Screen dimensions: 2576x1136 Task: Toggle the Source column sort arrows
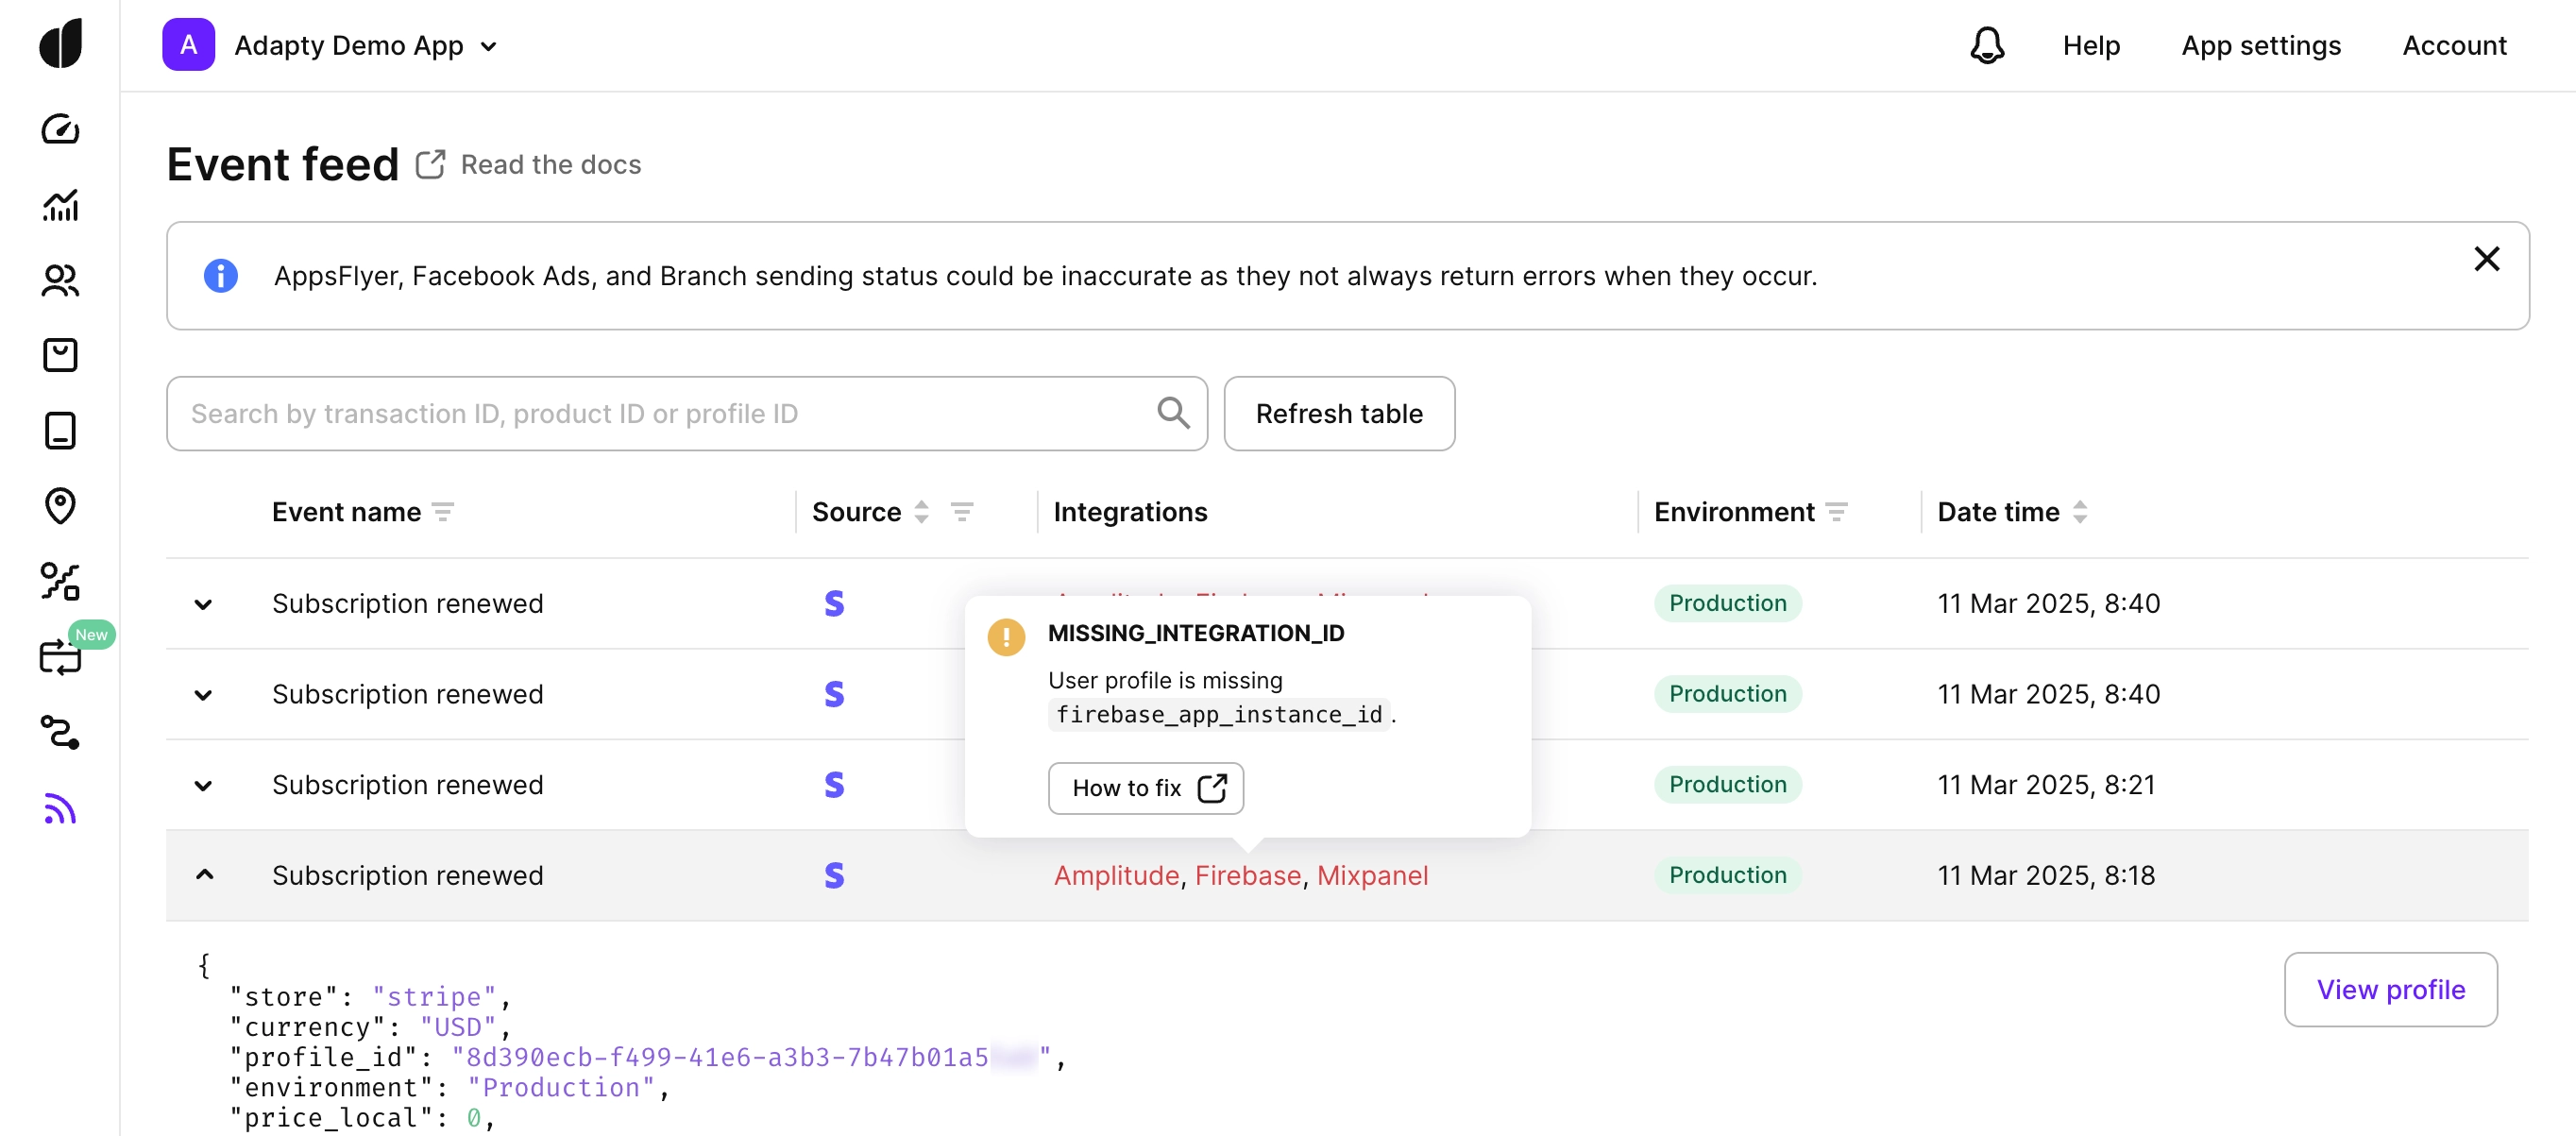coord(921,512)
